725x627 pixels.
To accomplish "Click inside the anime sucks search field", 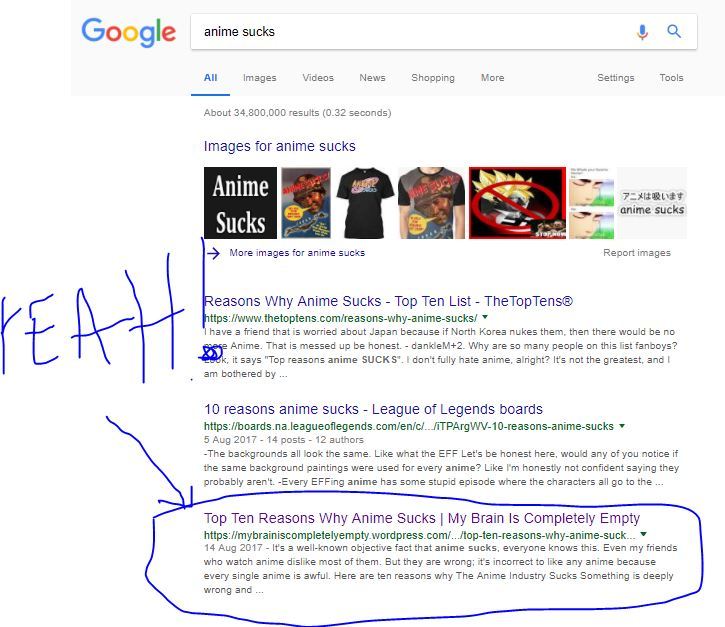I will click(x=412, y=31).
